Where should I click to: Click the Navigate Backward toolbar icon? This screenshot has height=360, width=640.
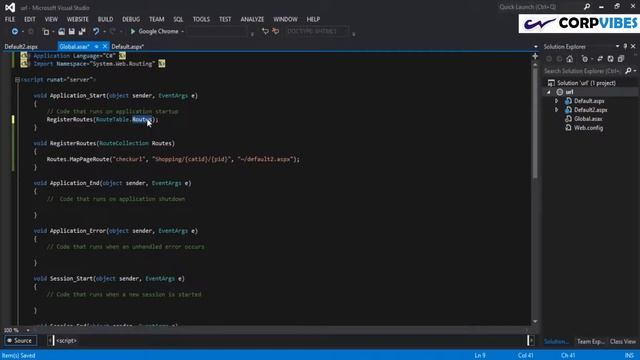15,31
